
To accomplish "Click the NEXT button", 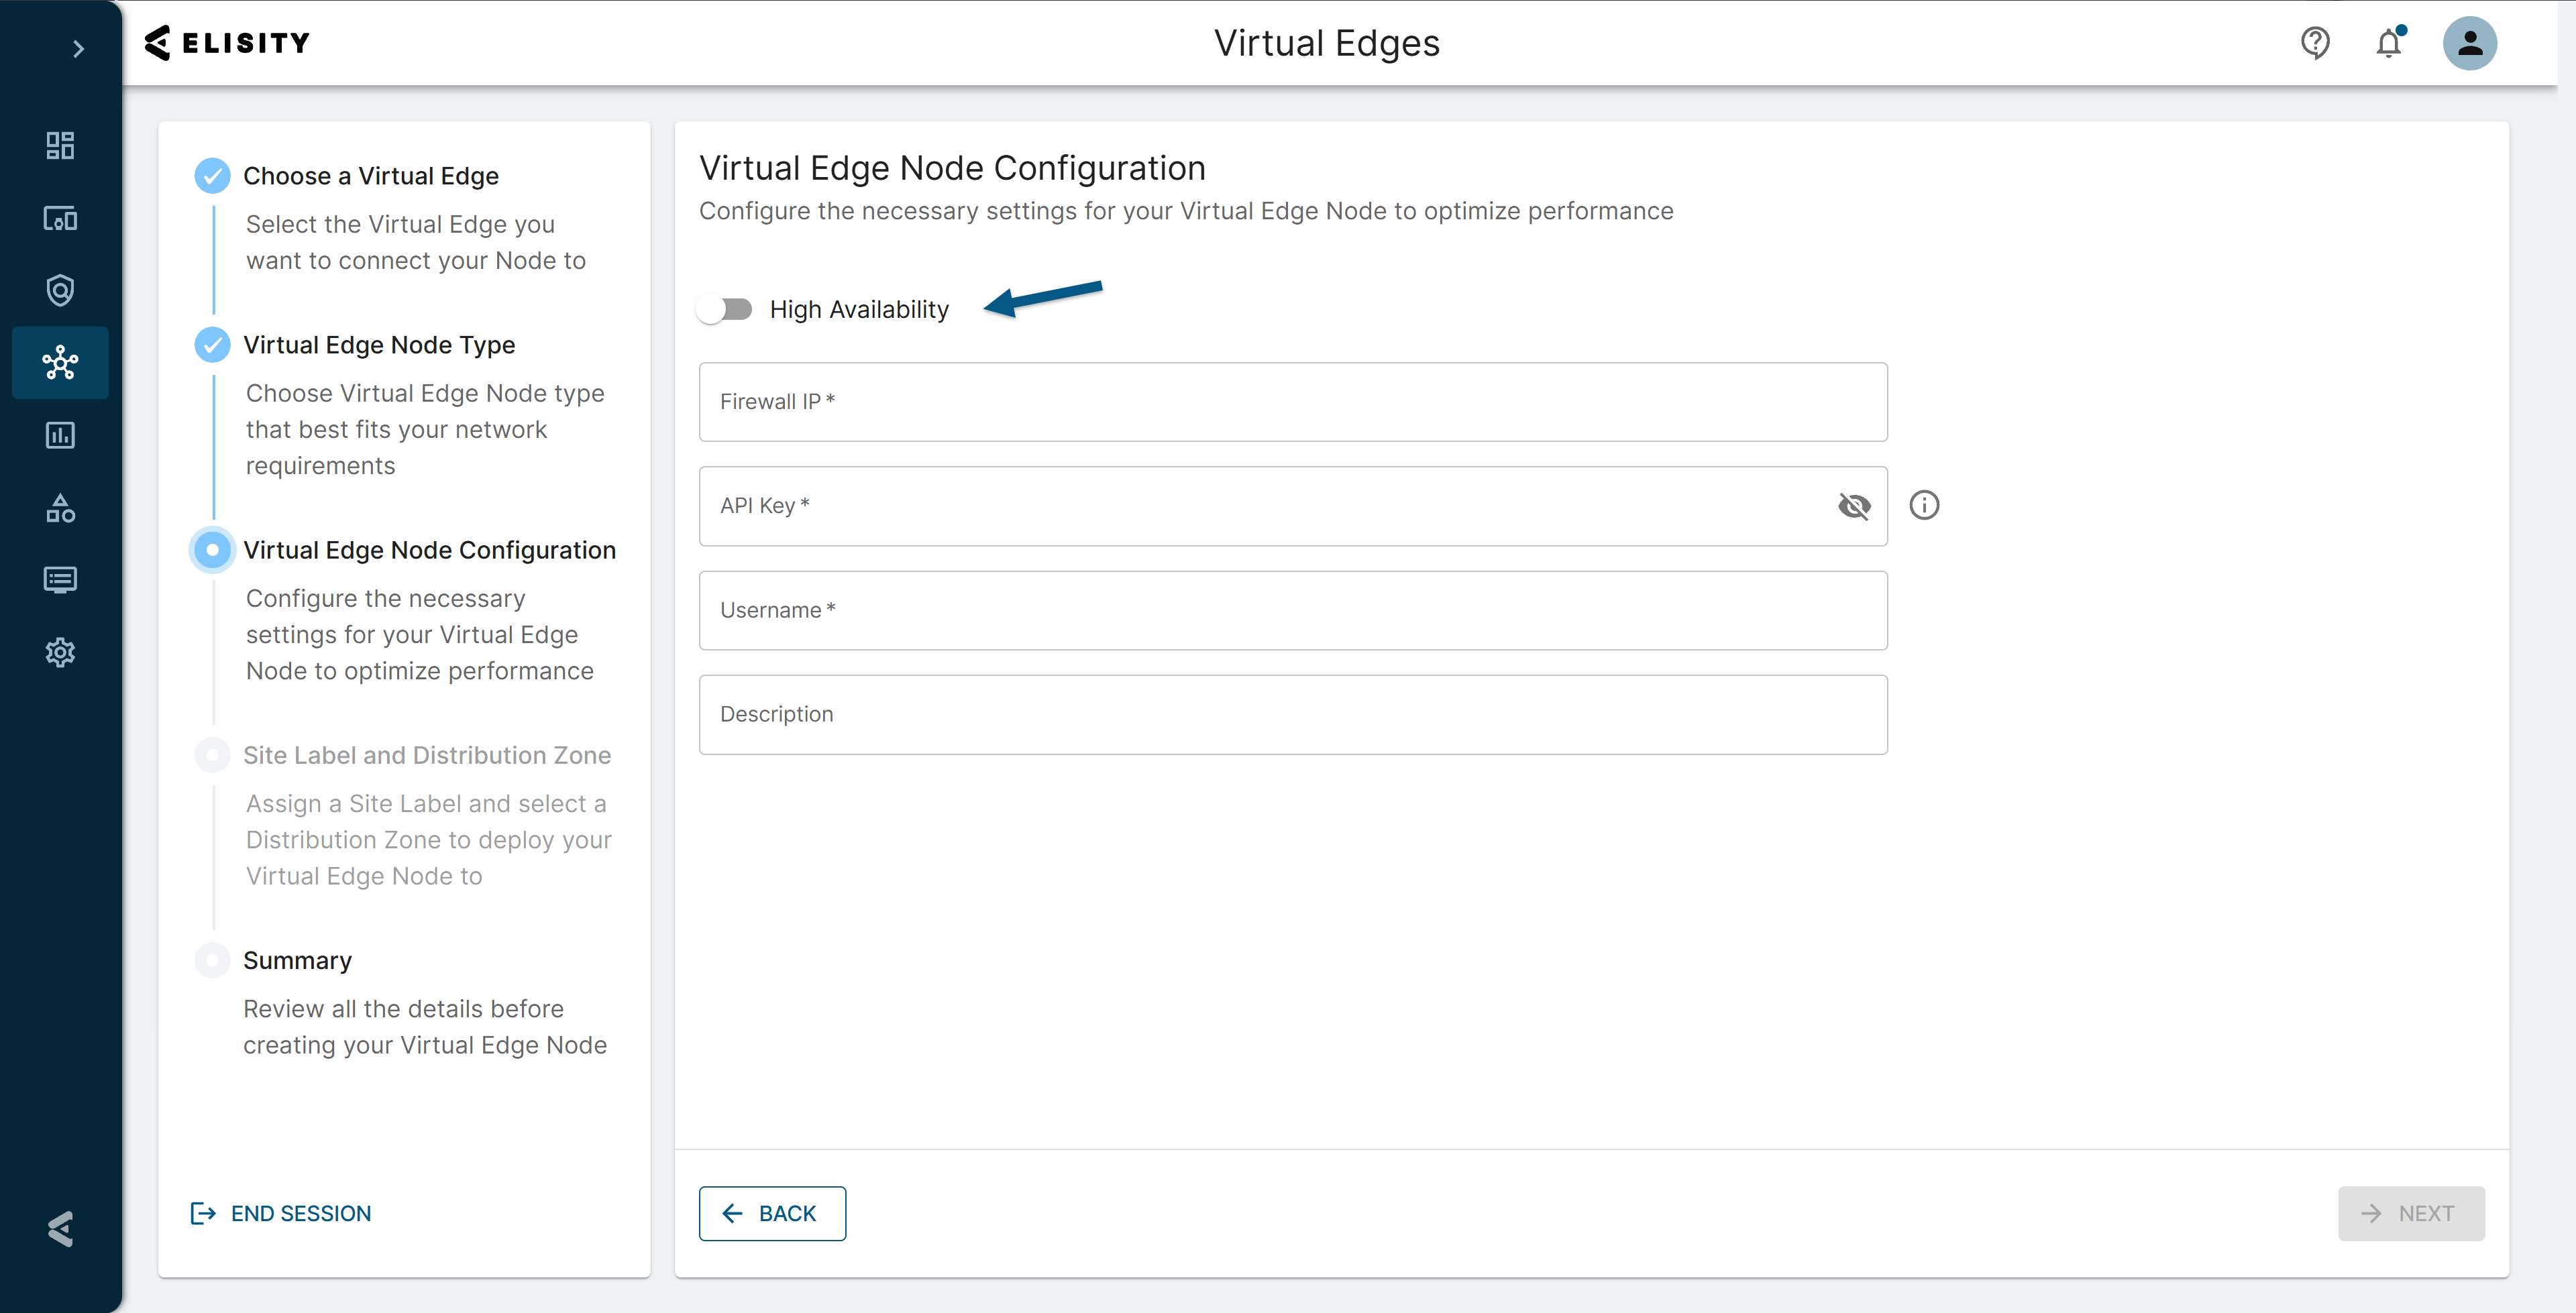I will click(2411, 1213).
